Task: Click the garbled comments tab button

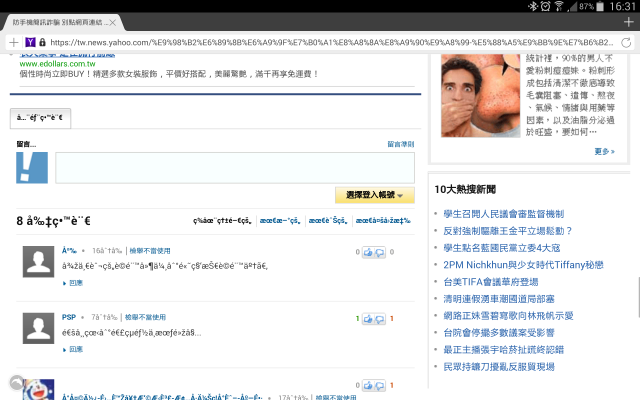Action: [40, 118]
